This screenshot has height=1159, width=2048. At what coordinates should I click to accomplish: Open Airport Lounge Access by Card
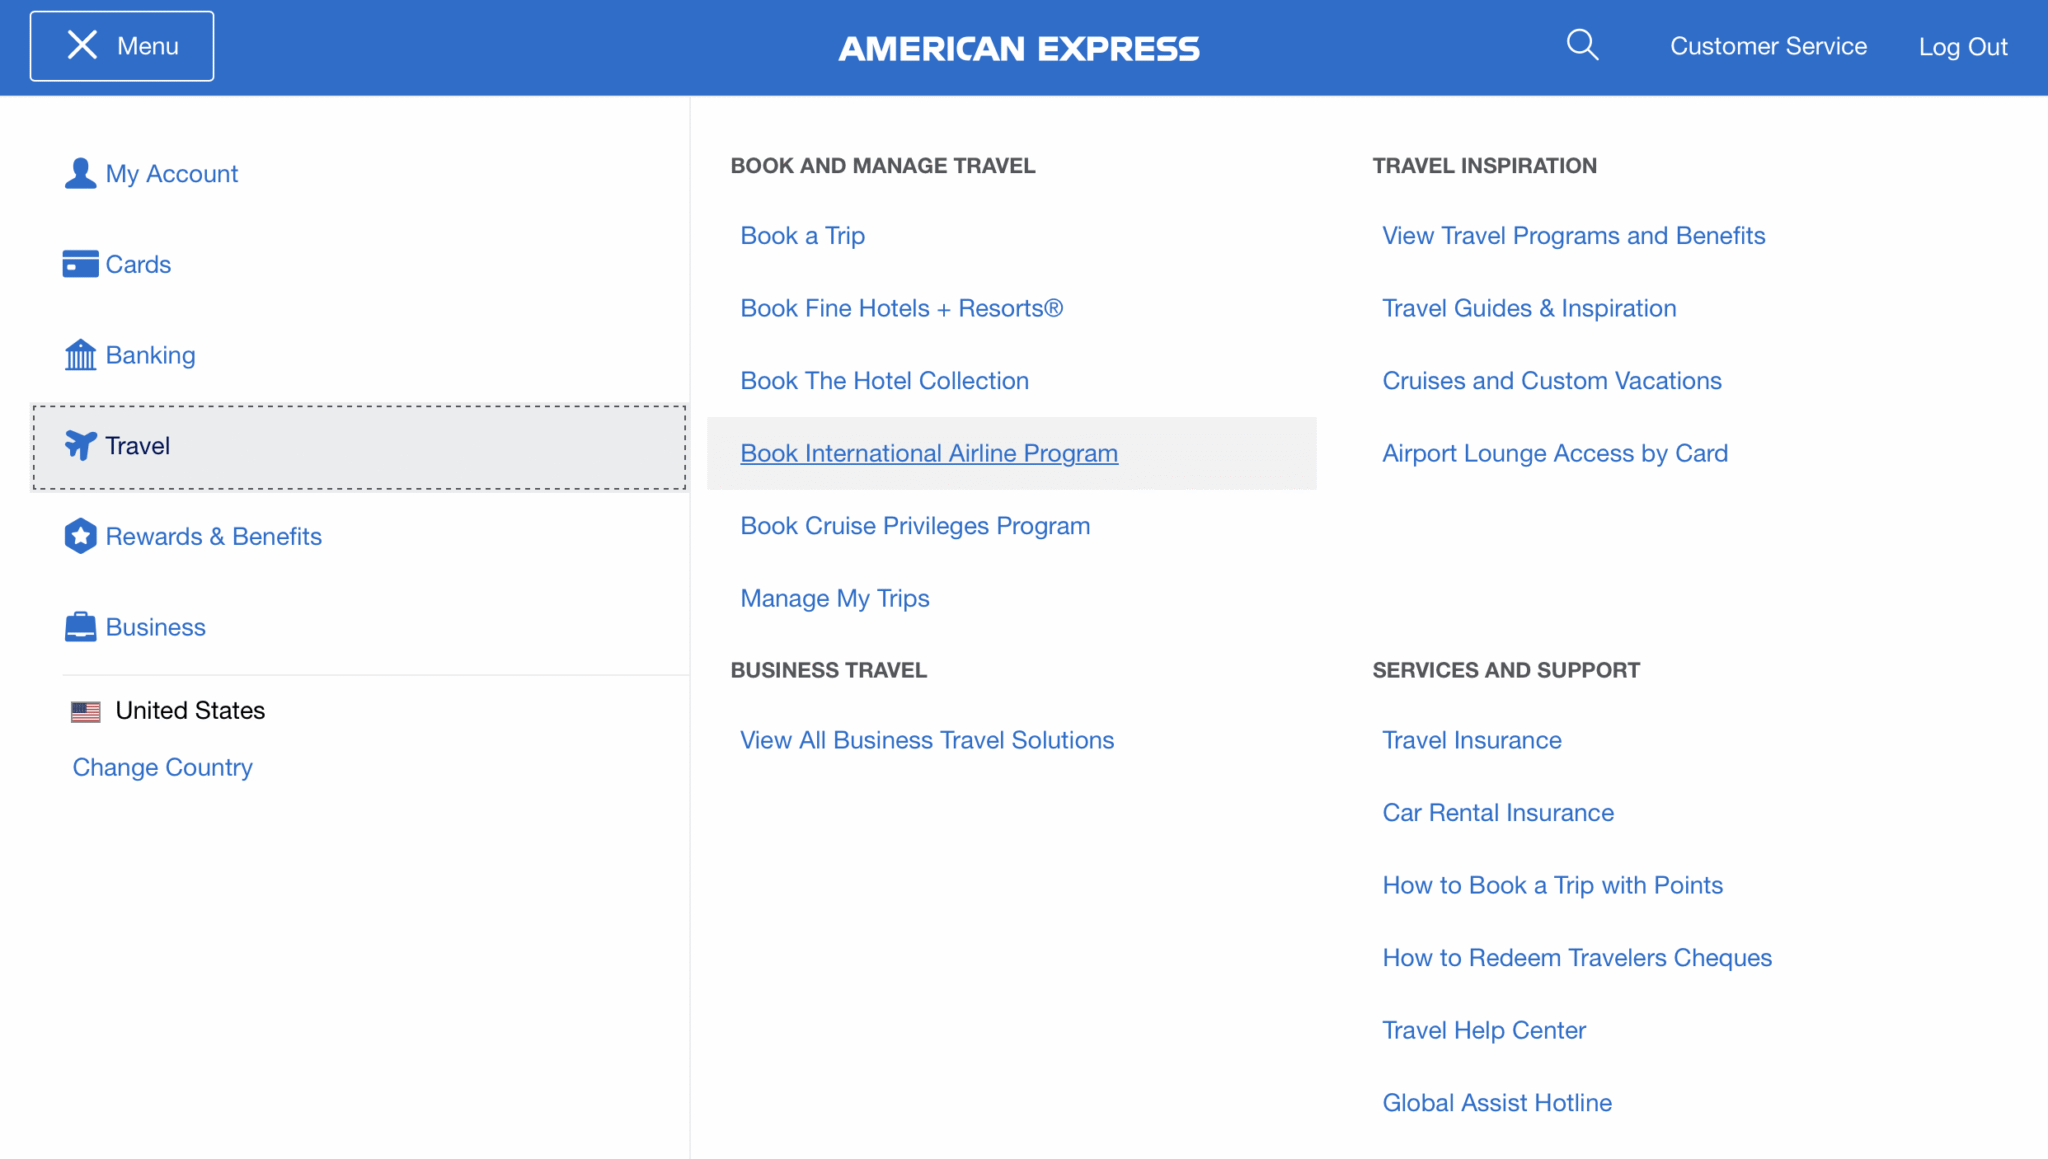(1554, 452)
